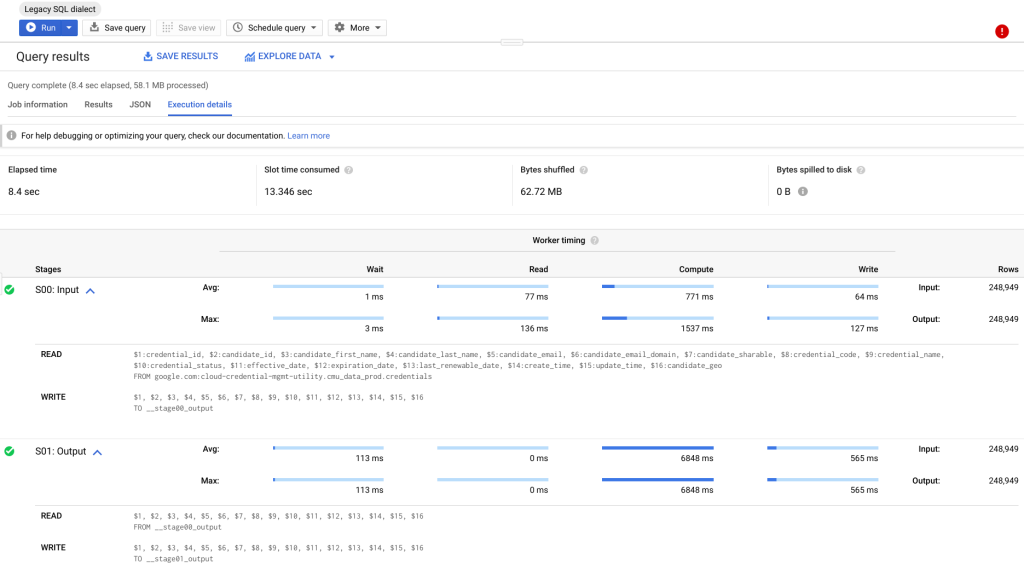Switch to the Results tab
1024x581 pixels.
point(97,104)
